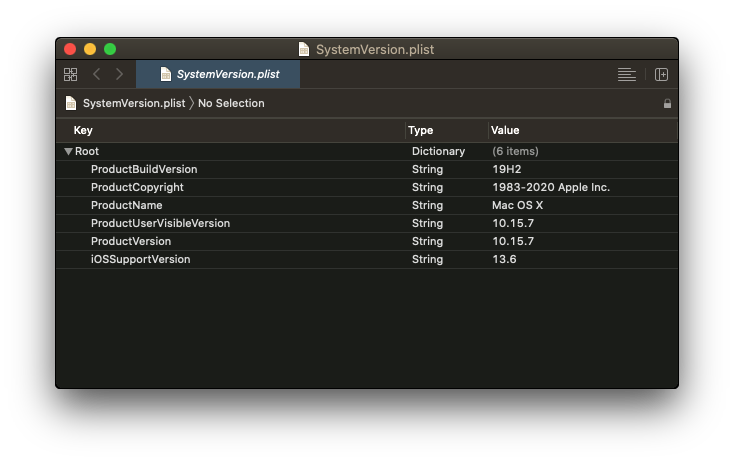The width and height of the screenshot is (734, 462).
Task: Collapse the Root dictionary disclosure triangle
Action: pos(68,151)
